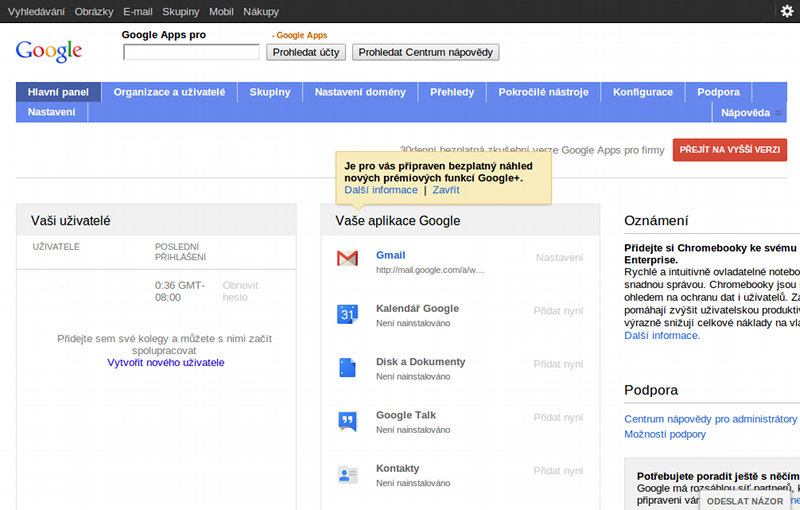Open Gmail Nastavení link

coord(559,258)
